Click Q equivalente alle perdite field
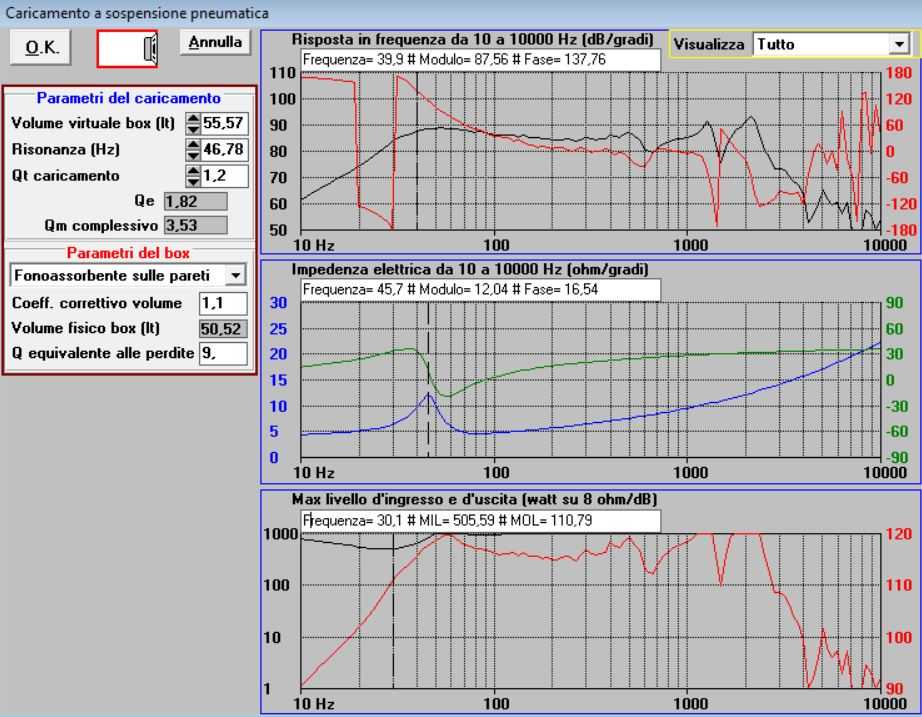922x717 pixels. click(x=223, y=354)
